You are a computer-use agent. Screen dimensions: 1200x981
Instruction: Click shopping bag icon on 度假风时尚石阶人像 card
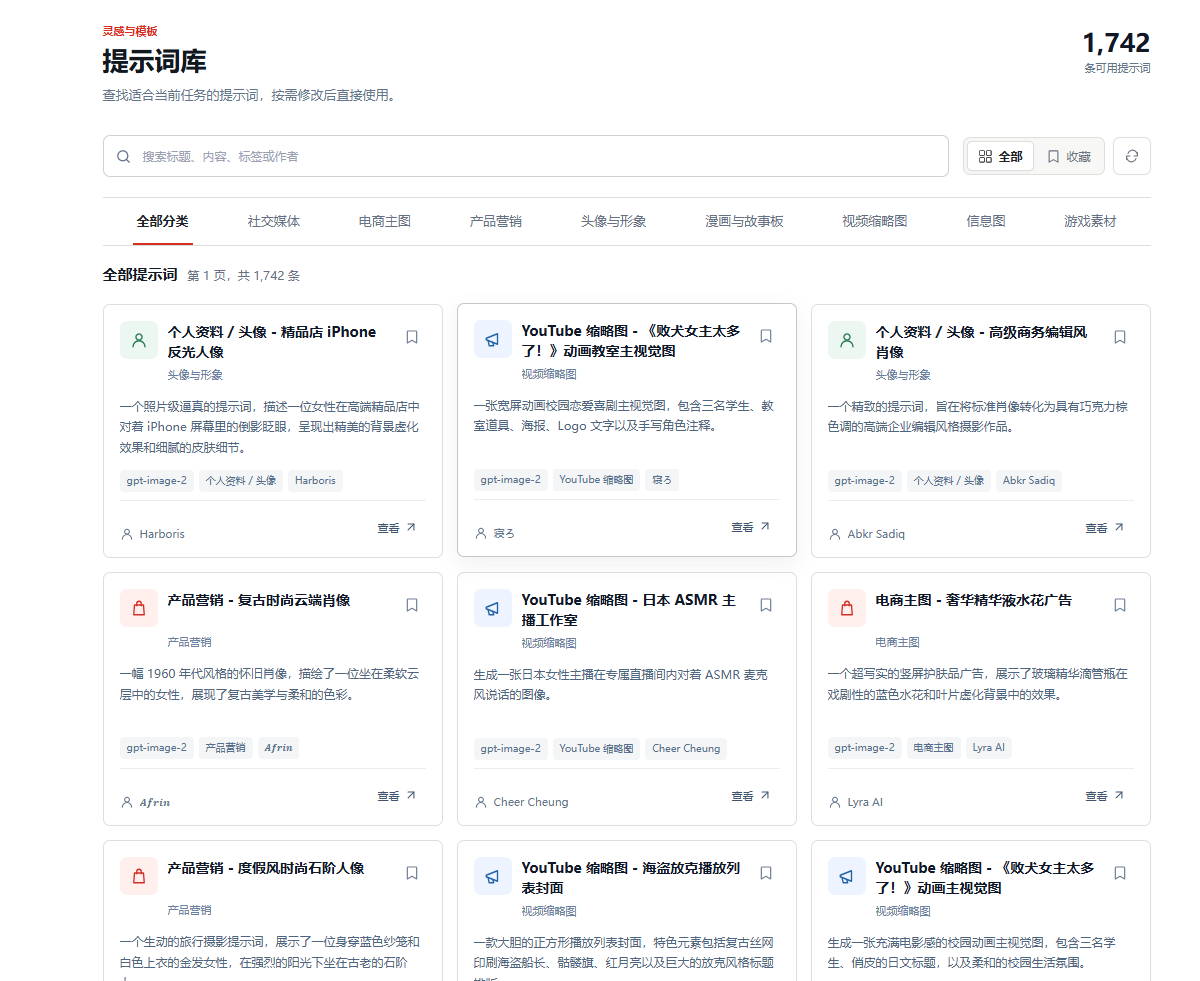139,876
